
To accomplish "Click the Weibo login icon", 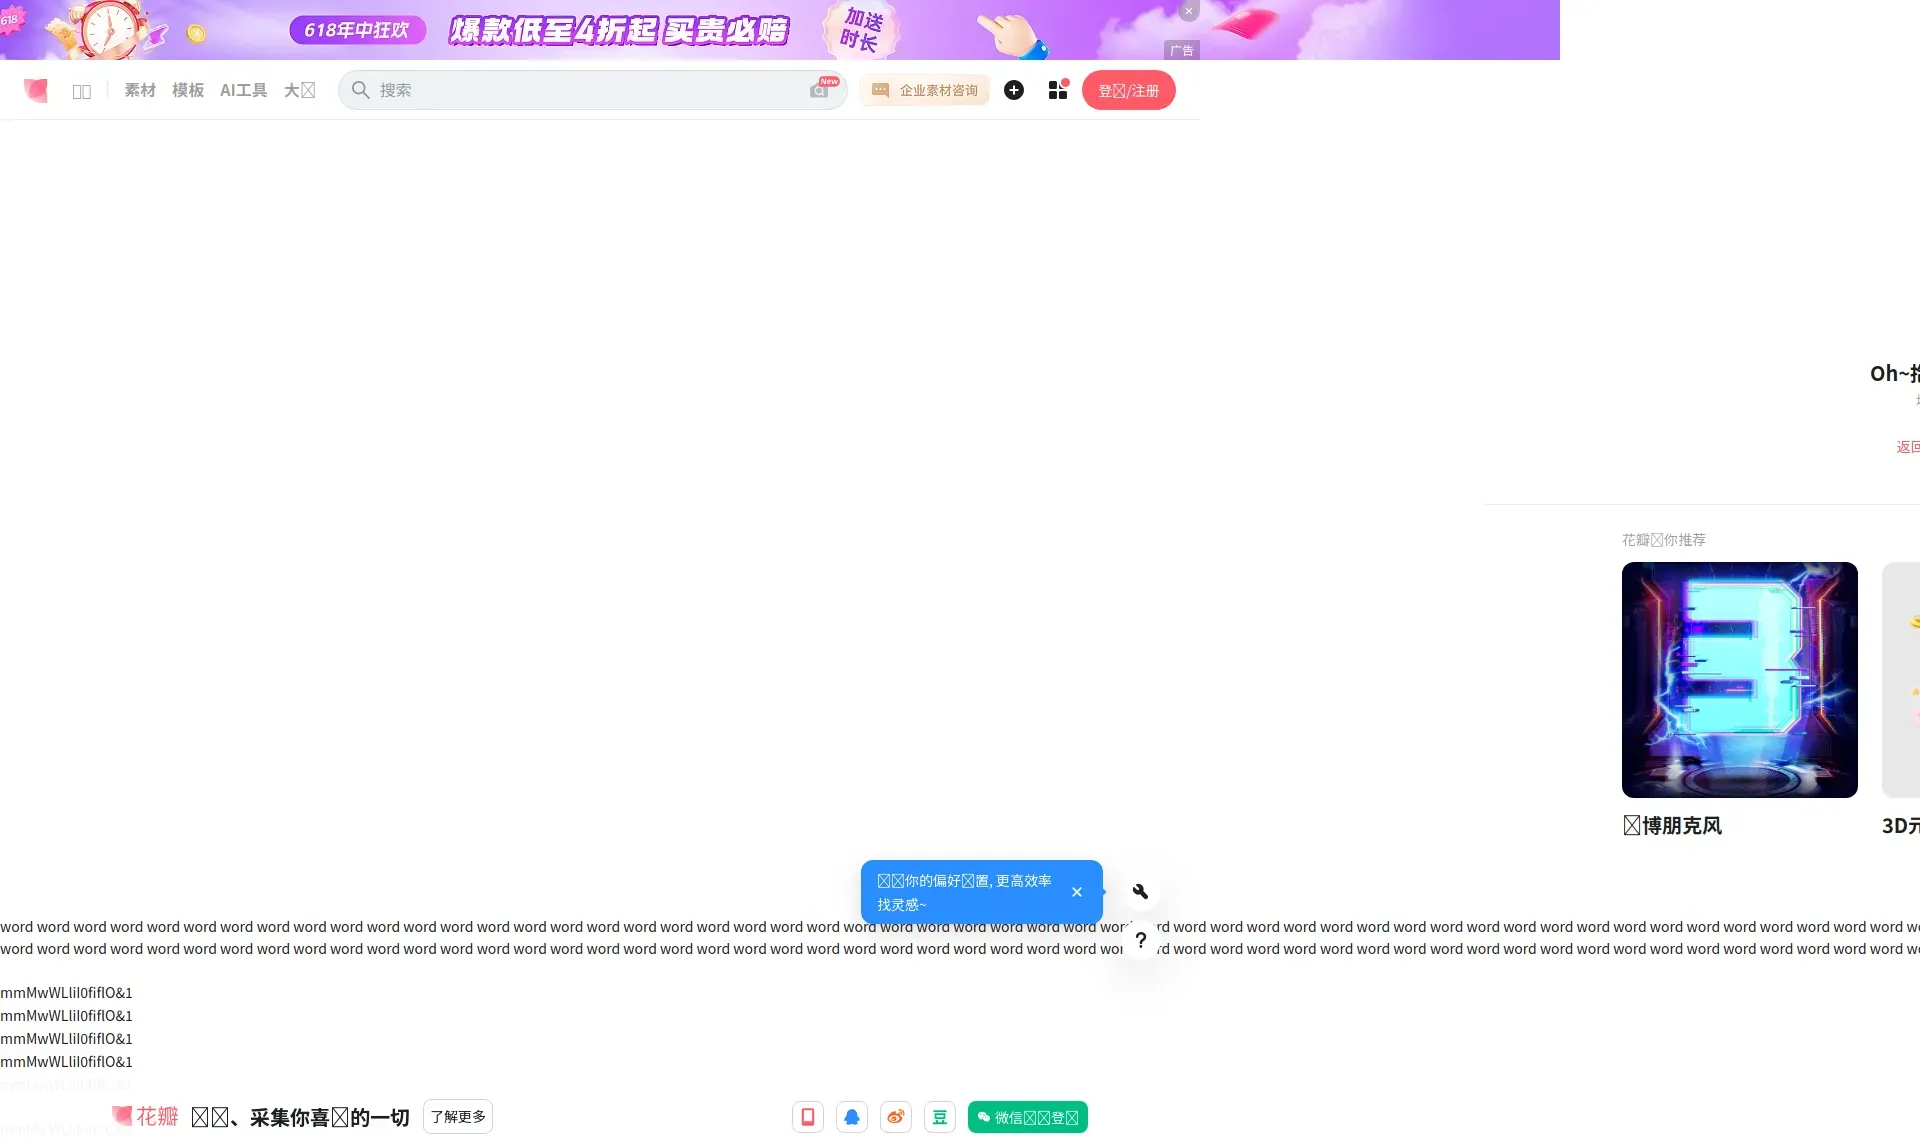I will pos(896,1117).
